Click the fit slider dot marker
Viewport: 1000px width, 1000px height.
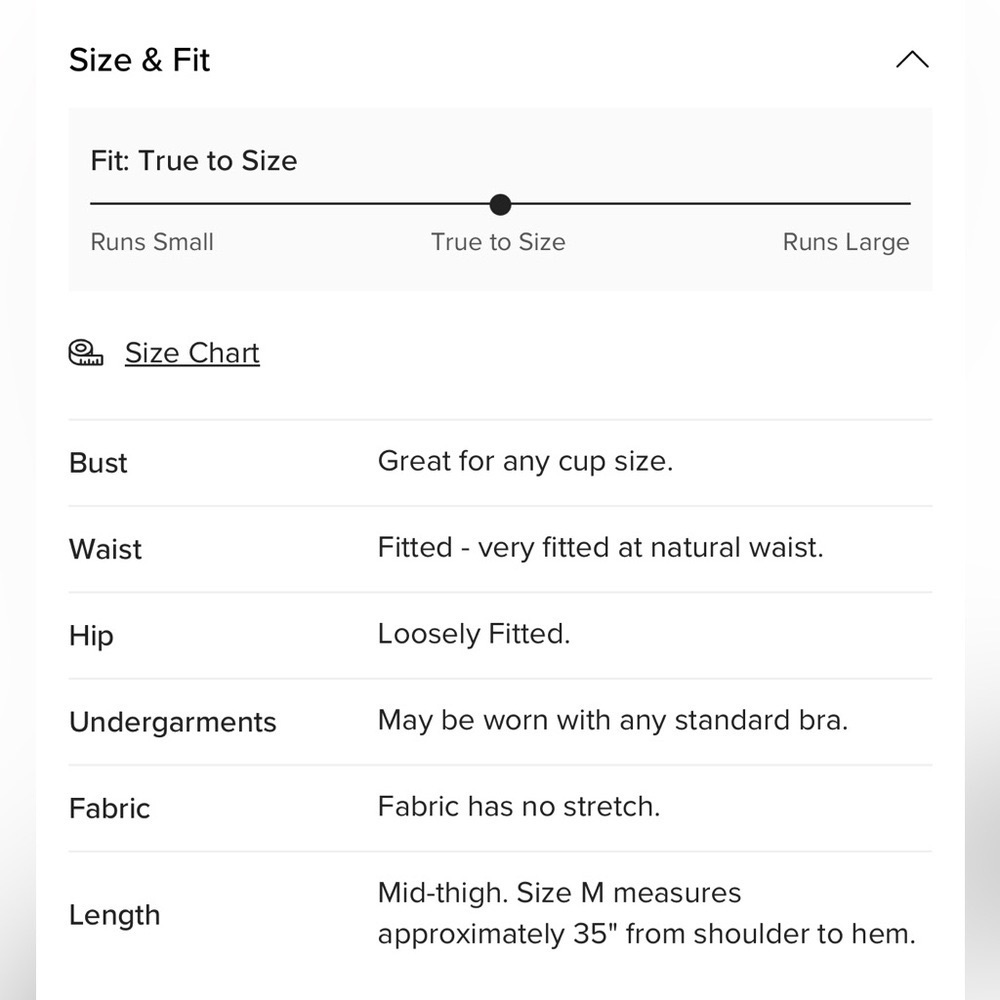point(501,205)
